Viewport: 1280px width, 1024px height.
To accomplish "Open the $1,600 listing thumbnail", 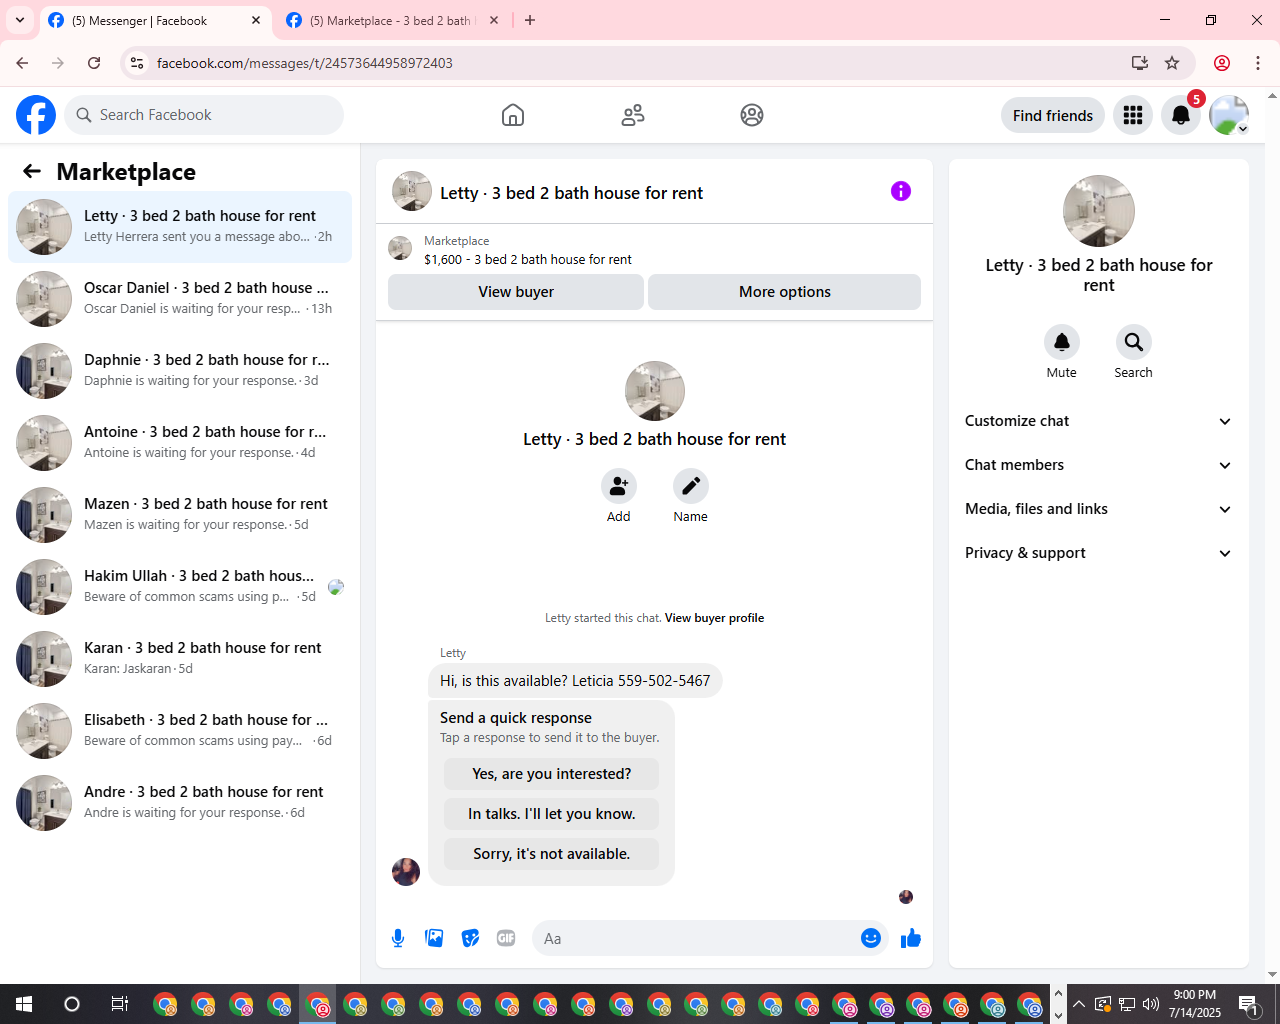I will [x=400, y=249].
